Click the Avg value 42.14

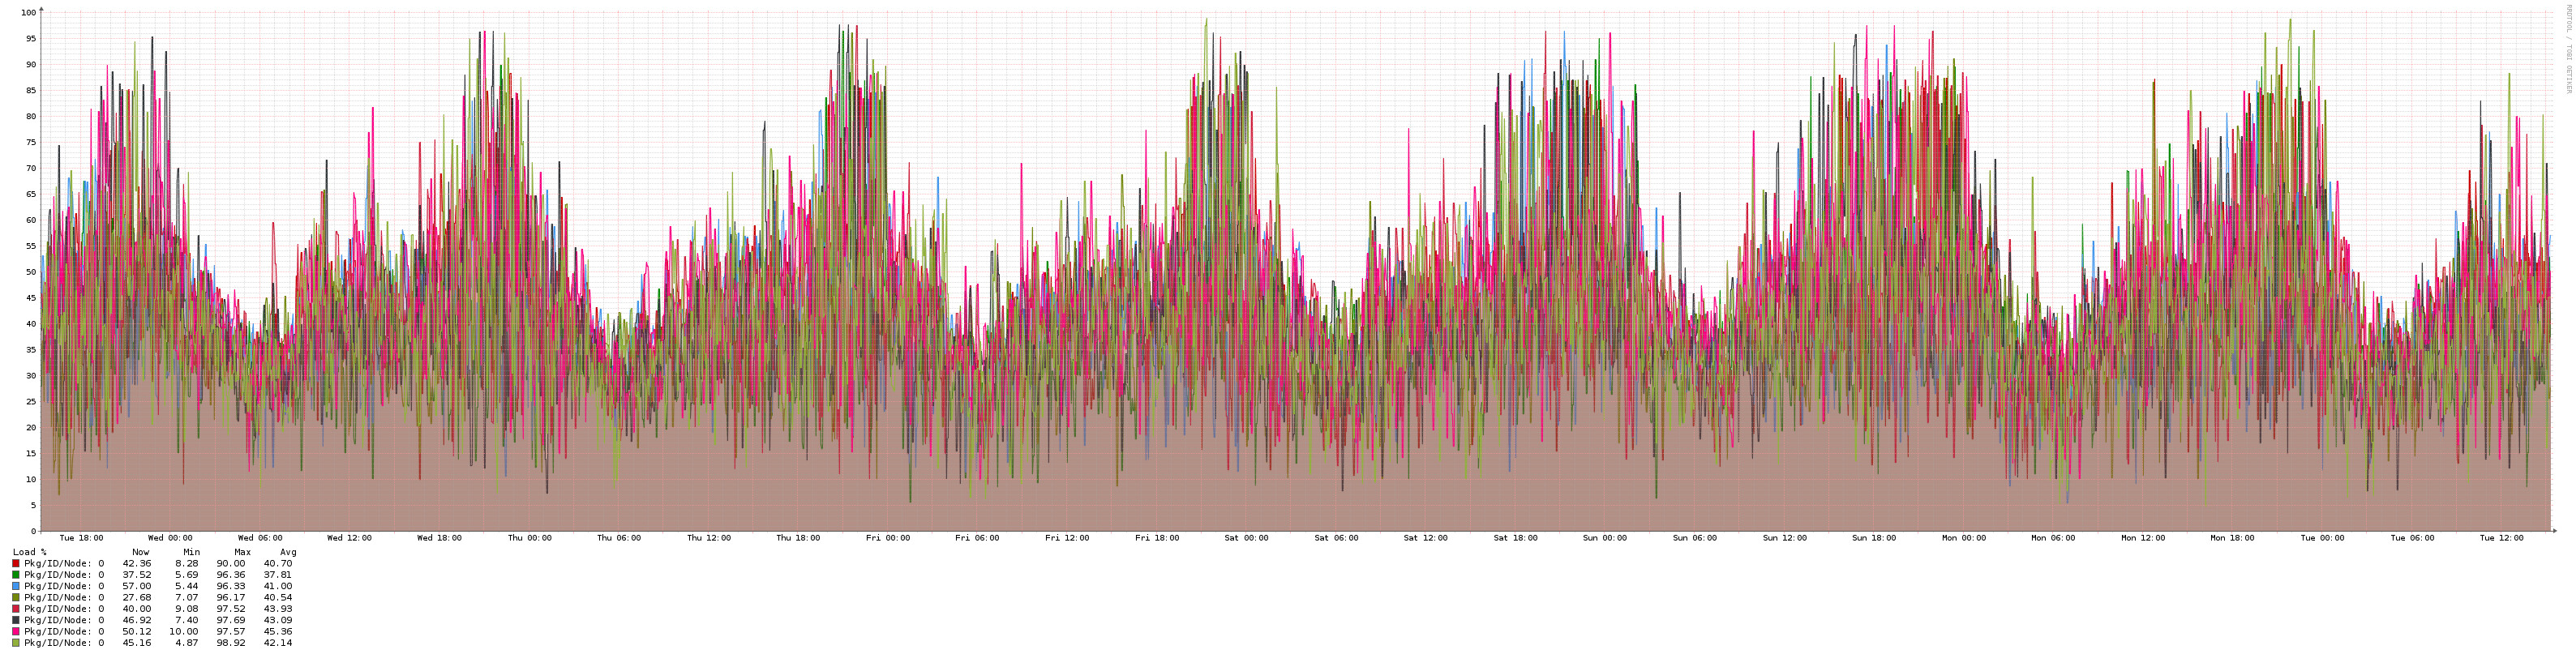click(x=278, y=643)
